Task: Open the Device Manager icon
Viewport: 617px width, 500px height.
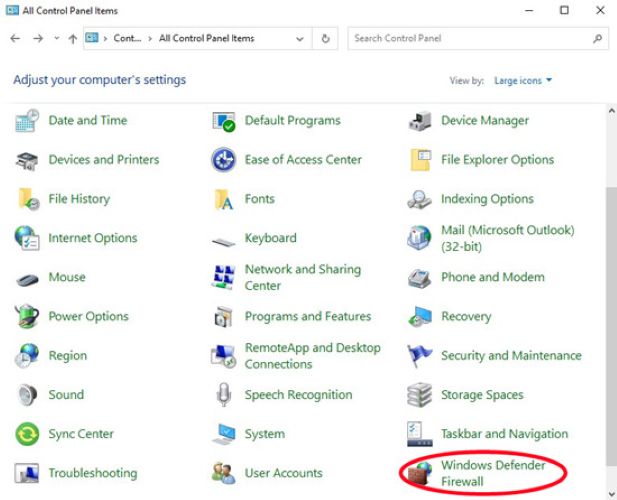Action: coord(420,121)
